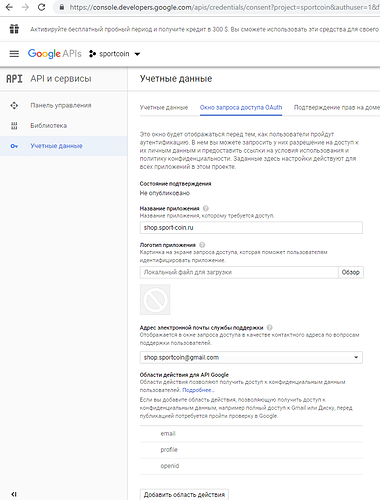Click the gift icon in promo banner
380x500 pixels.
14,29
